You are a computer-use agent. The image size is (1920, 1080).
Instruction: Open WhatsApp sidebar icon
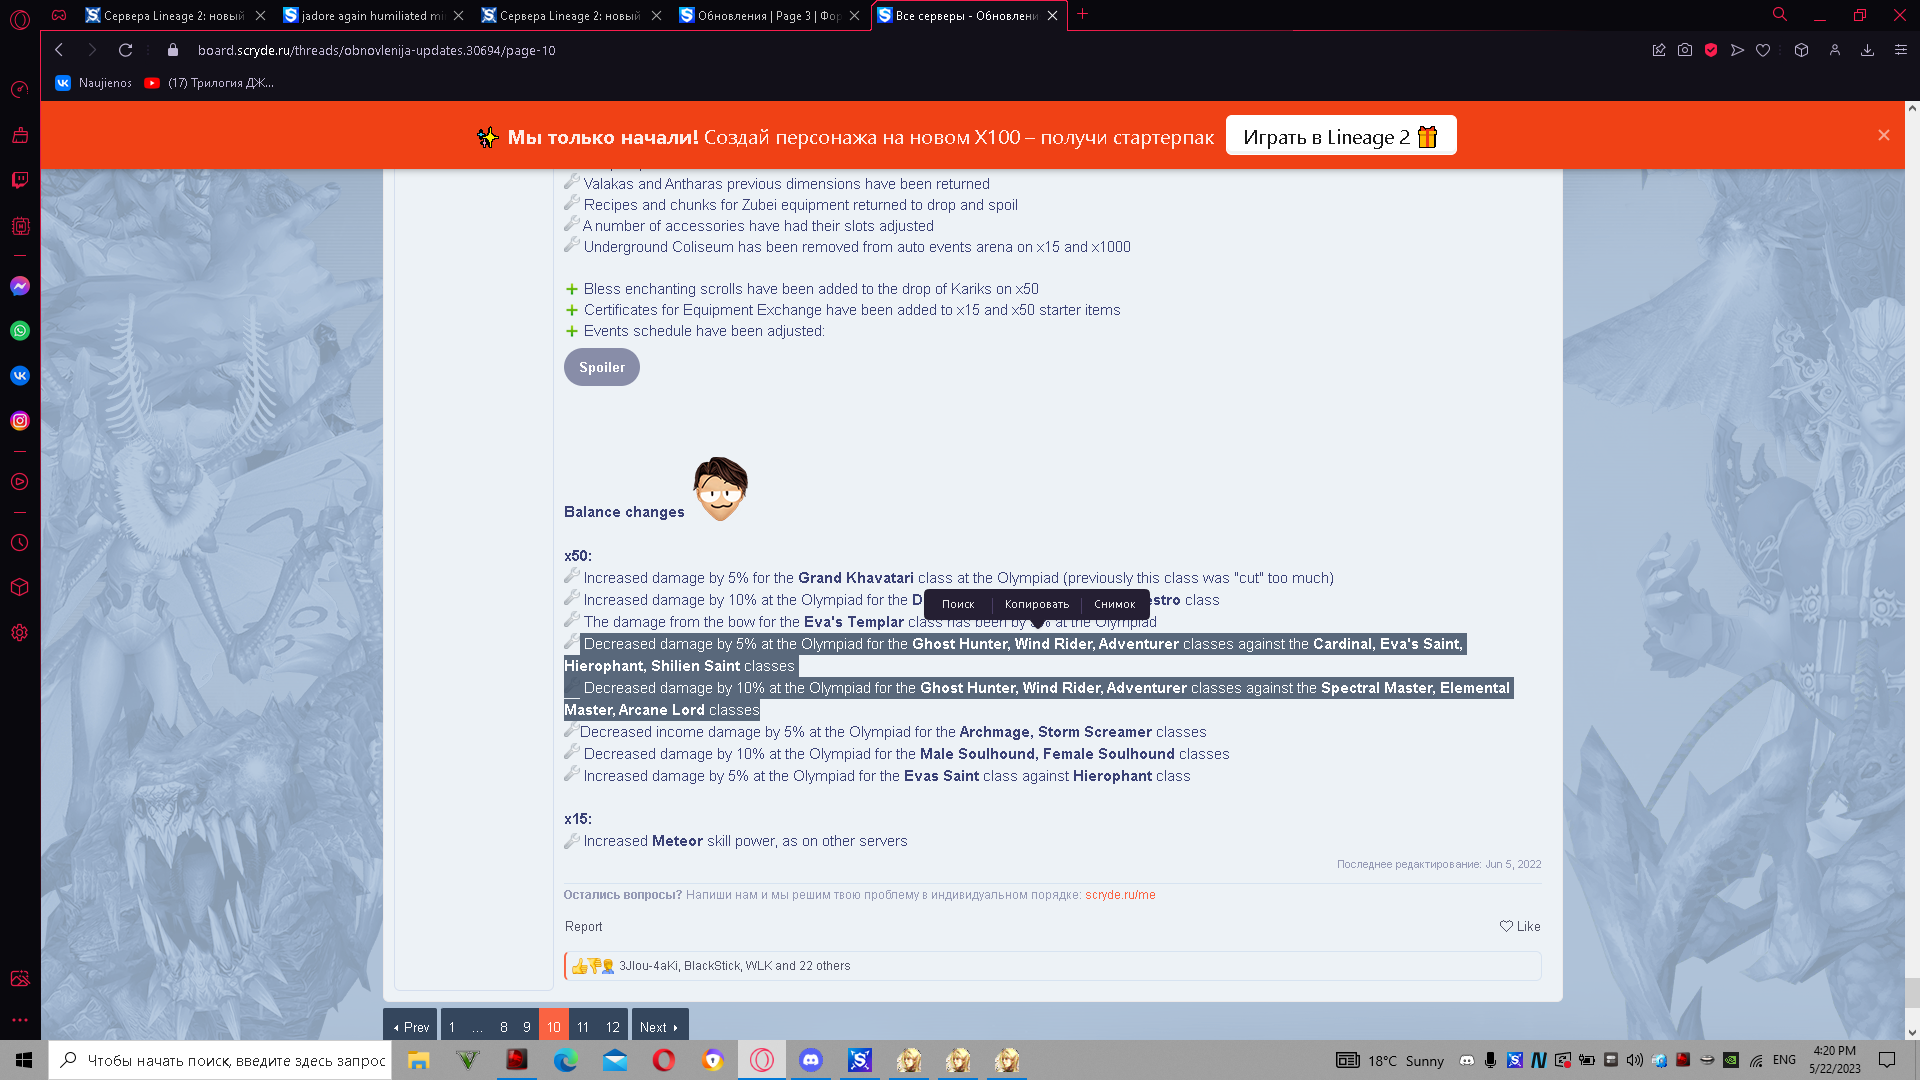[20, 331]
